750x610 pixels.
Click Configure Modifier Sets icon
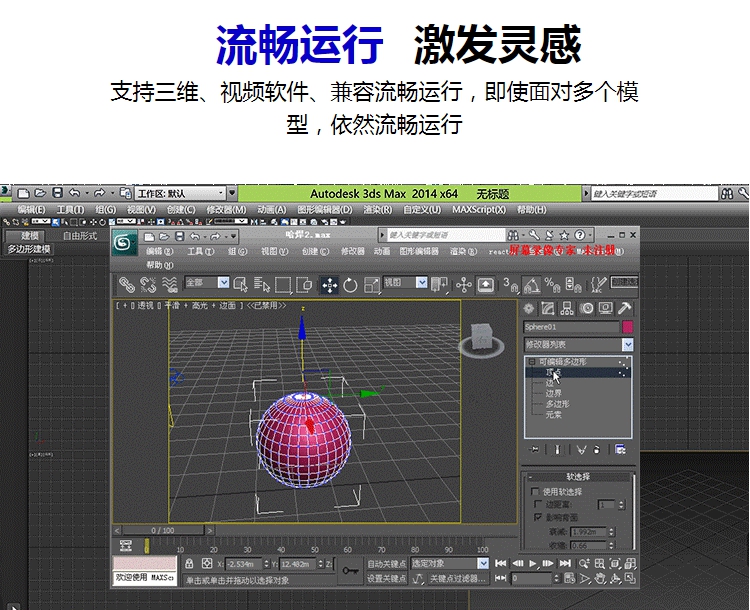[620, 449]
